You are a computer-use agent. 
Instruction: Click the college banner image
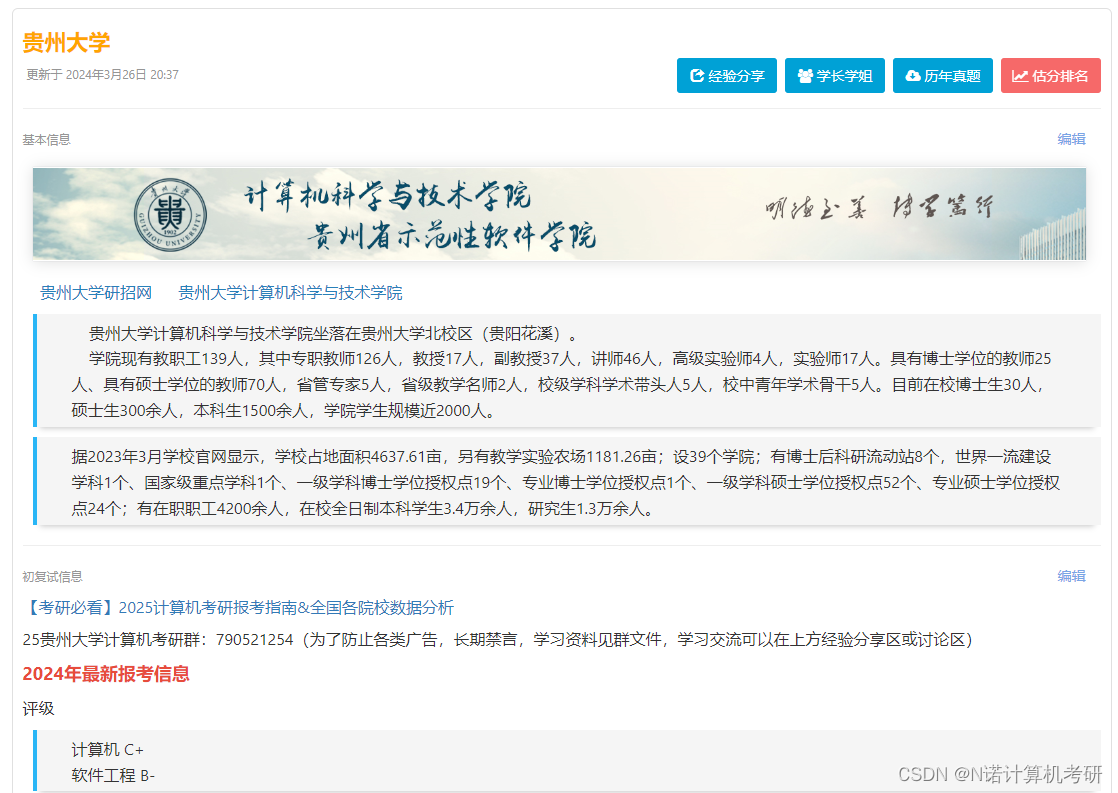pyautogui.click(x=559, y=214)
